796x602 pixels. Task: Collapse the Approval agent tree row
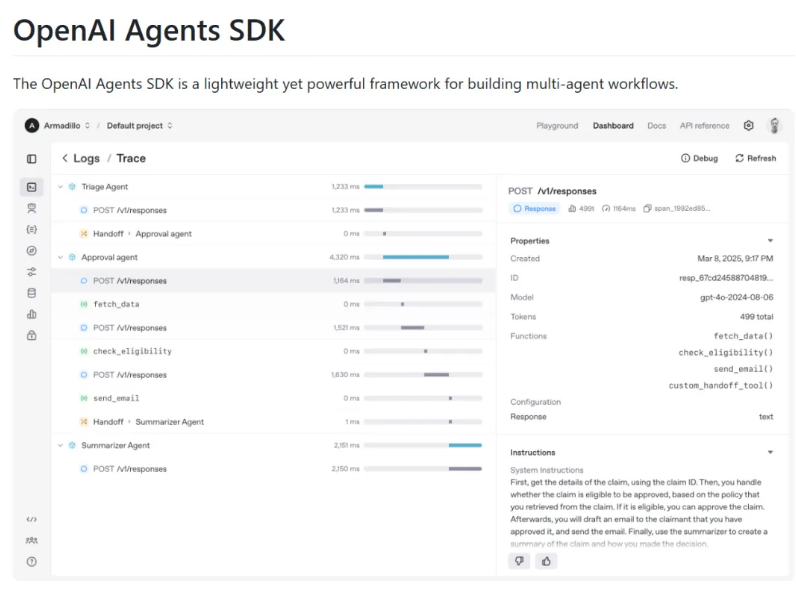pyautogui.click(x=60, y=257)
